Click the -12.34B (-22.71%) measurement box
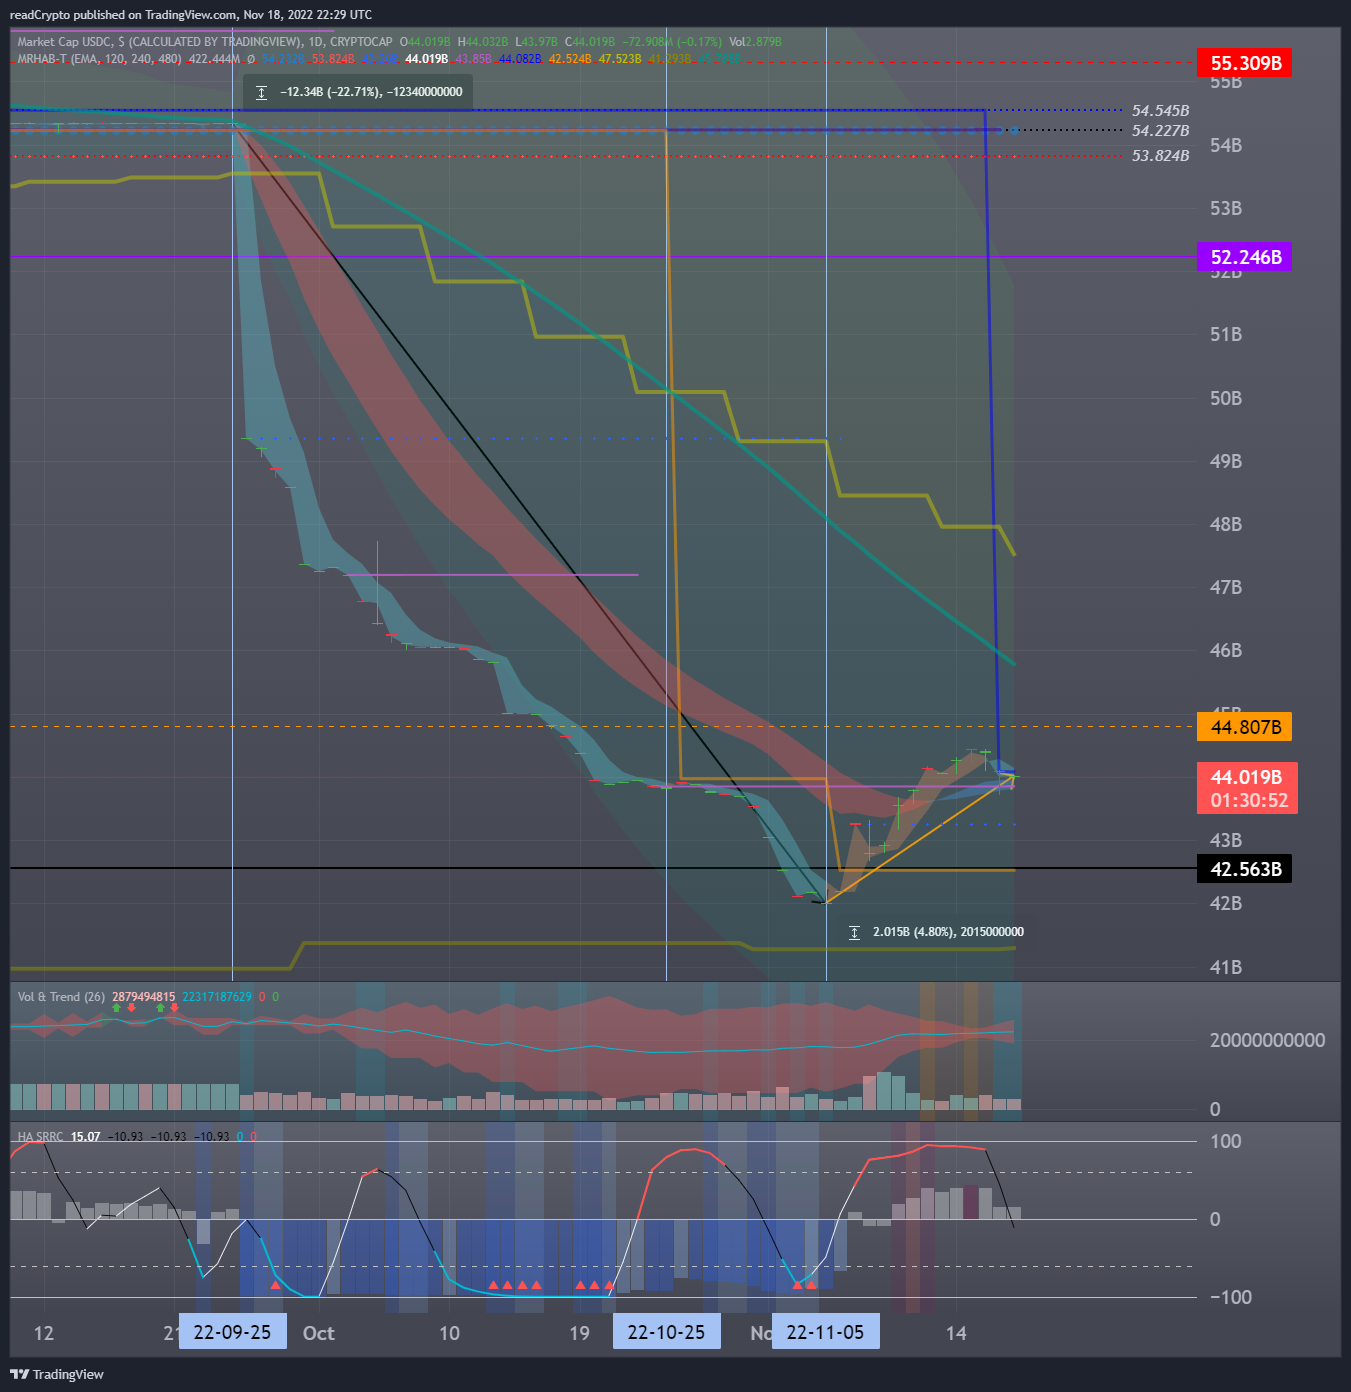1351x1392 pixels. click(358, 92)
